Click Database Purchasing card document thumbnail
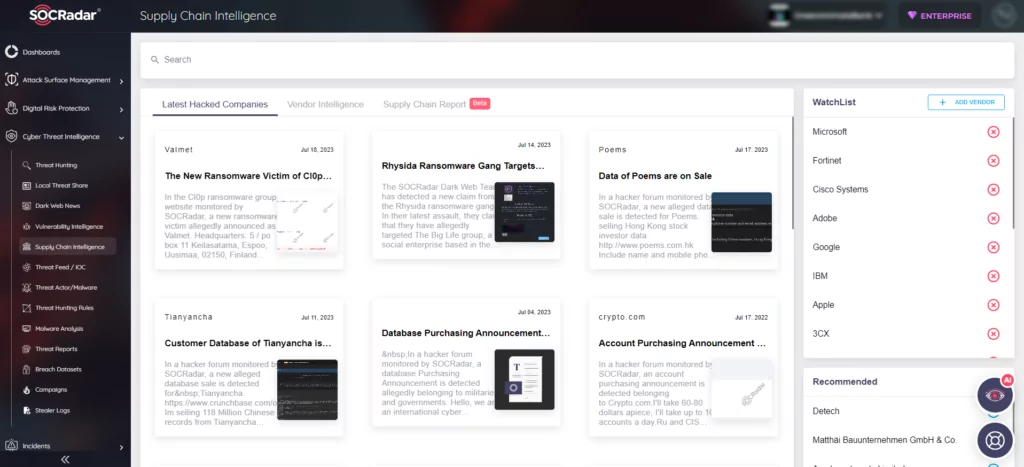Viewport: 1024px width, 467px height. (x=524, y=379)
